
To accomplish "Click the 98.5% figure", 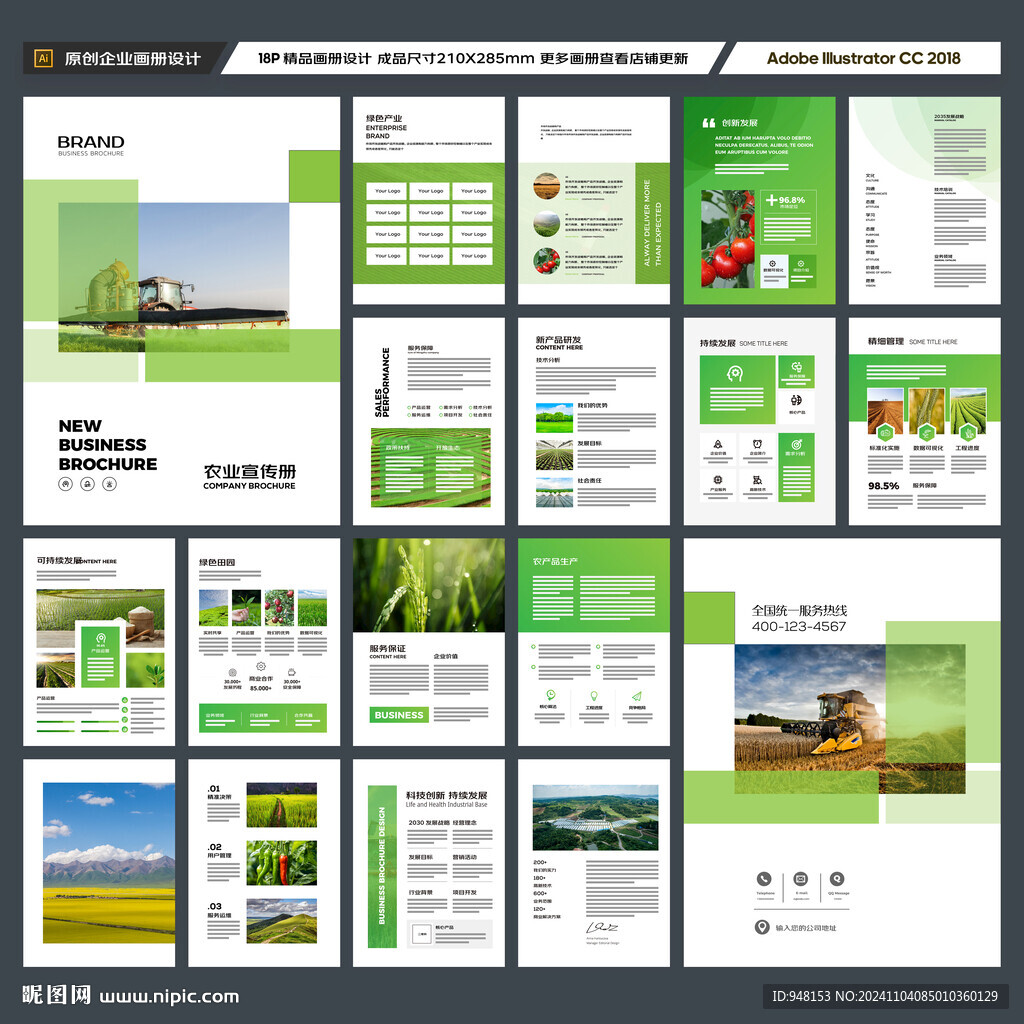I will tap(883, 486).
